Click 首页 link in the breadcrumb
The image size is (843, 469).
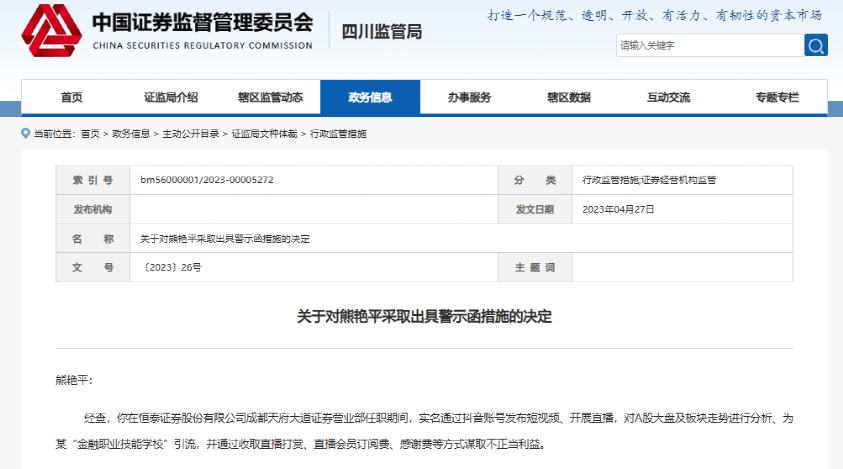click(x=90, y=133)
